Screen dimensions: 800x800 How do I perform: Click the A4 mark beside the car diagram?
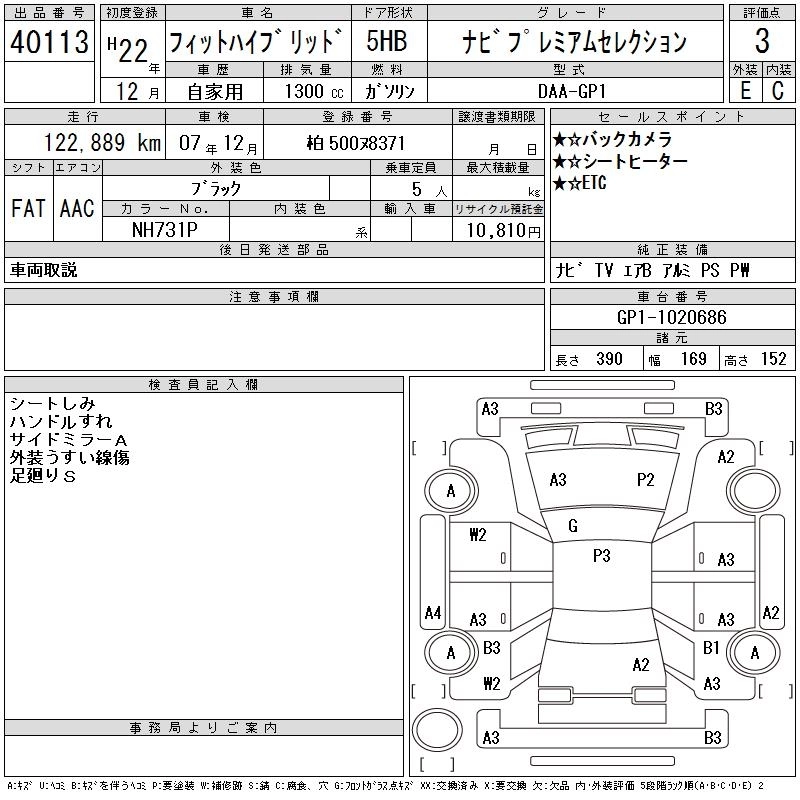point(433,613)
